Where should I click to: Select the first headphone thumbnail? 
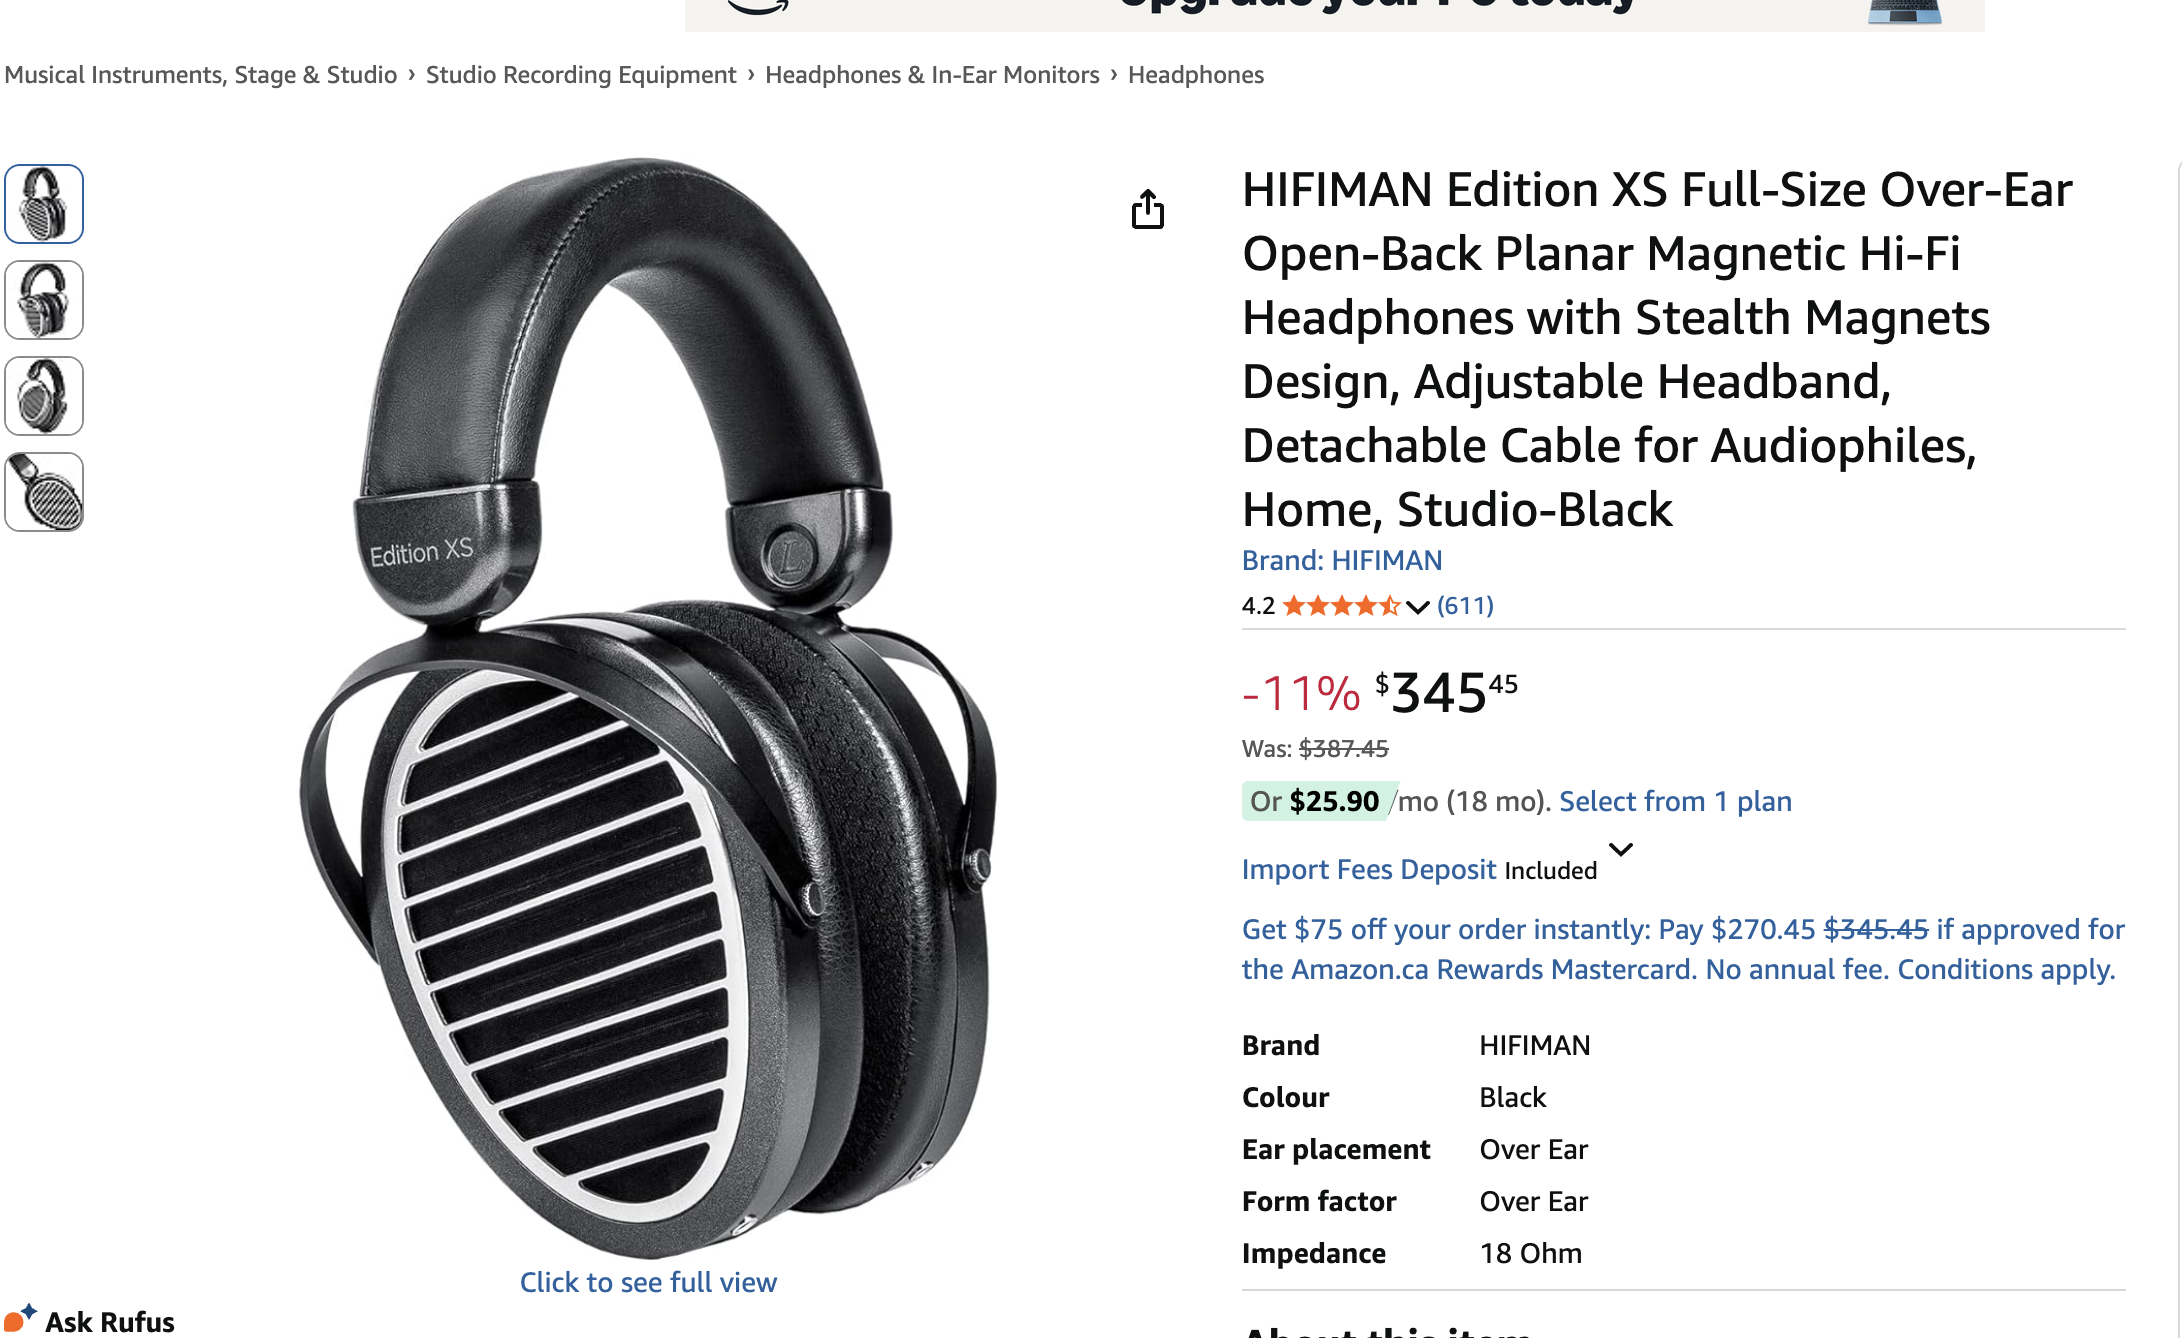pos(44,204)
